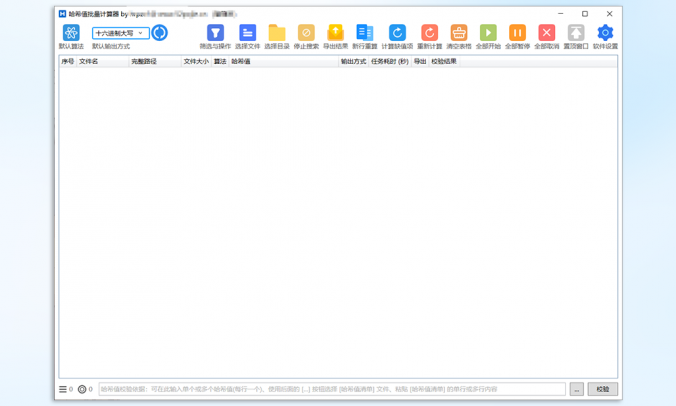
Task: Click the 哈希值 column header
Action: click(x=283, y=62)
